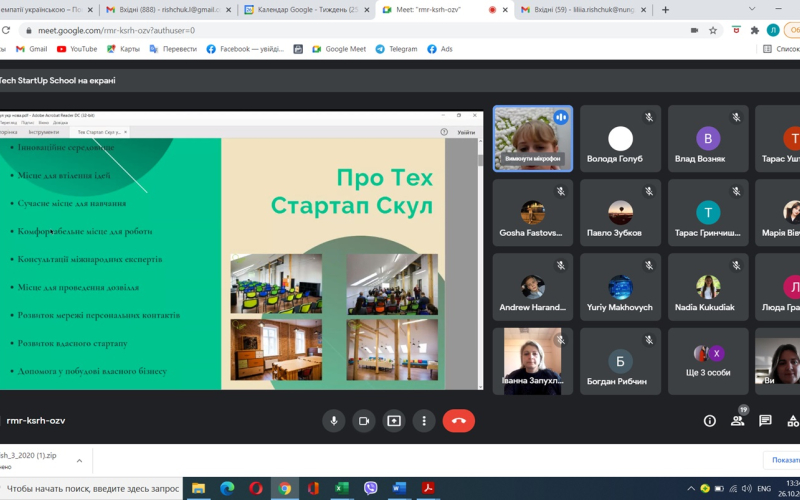Open the activities shapes icon

(793, 421)
